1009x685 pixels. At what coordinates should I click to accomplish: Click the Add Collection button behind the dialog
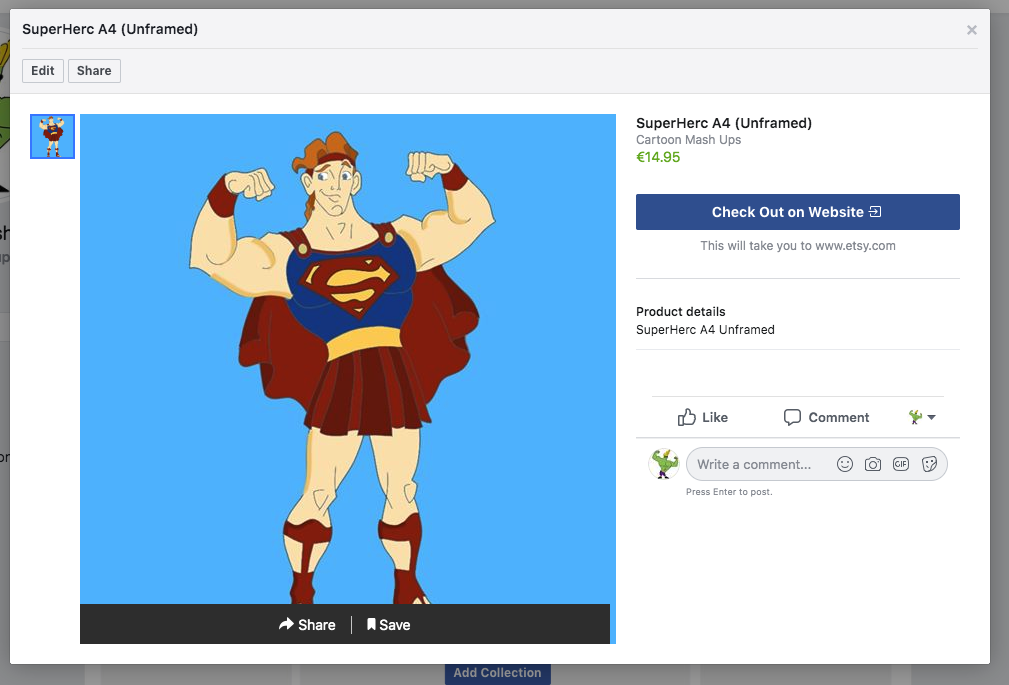pyautogui.click(x=497, y=673)
